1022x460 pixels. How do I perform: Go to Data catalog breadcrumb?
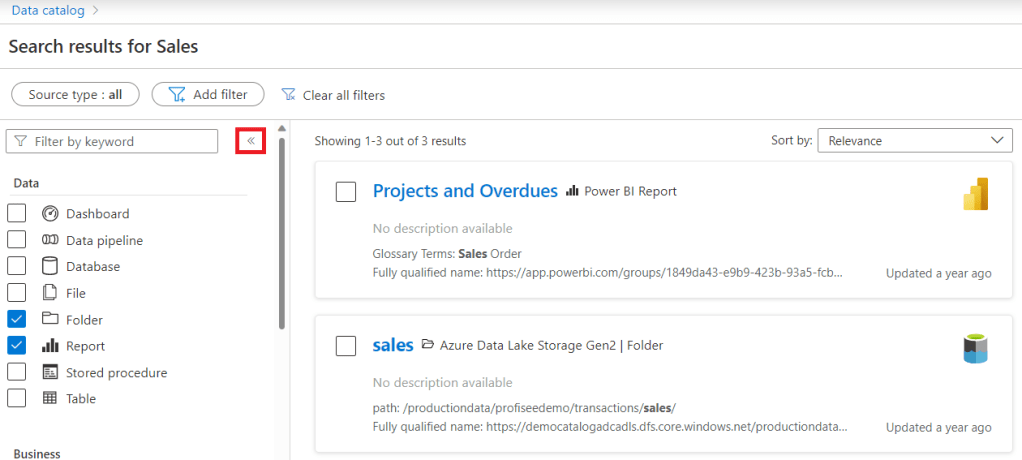(46, 10)
